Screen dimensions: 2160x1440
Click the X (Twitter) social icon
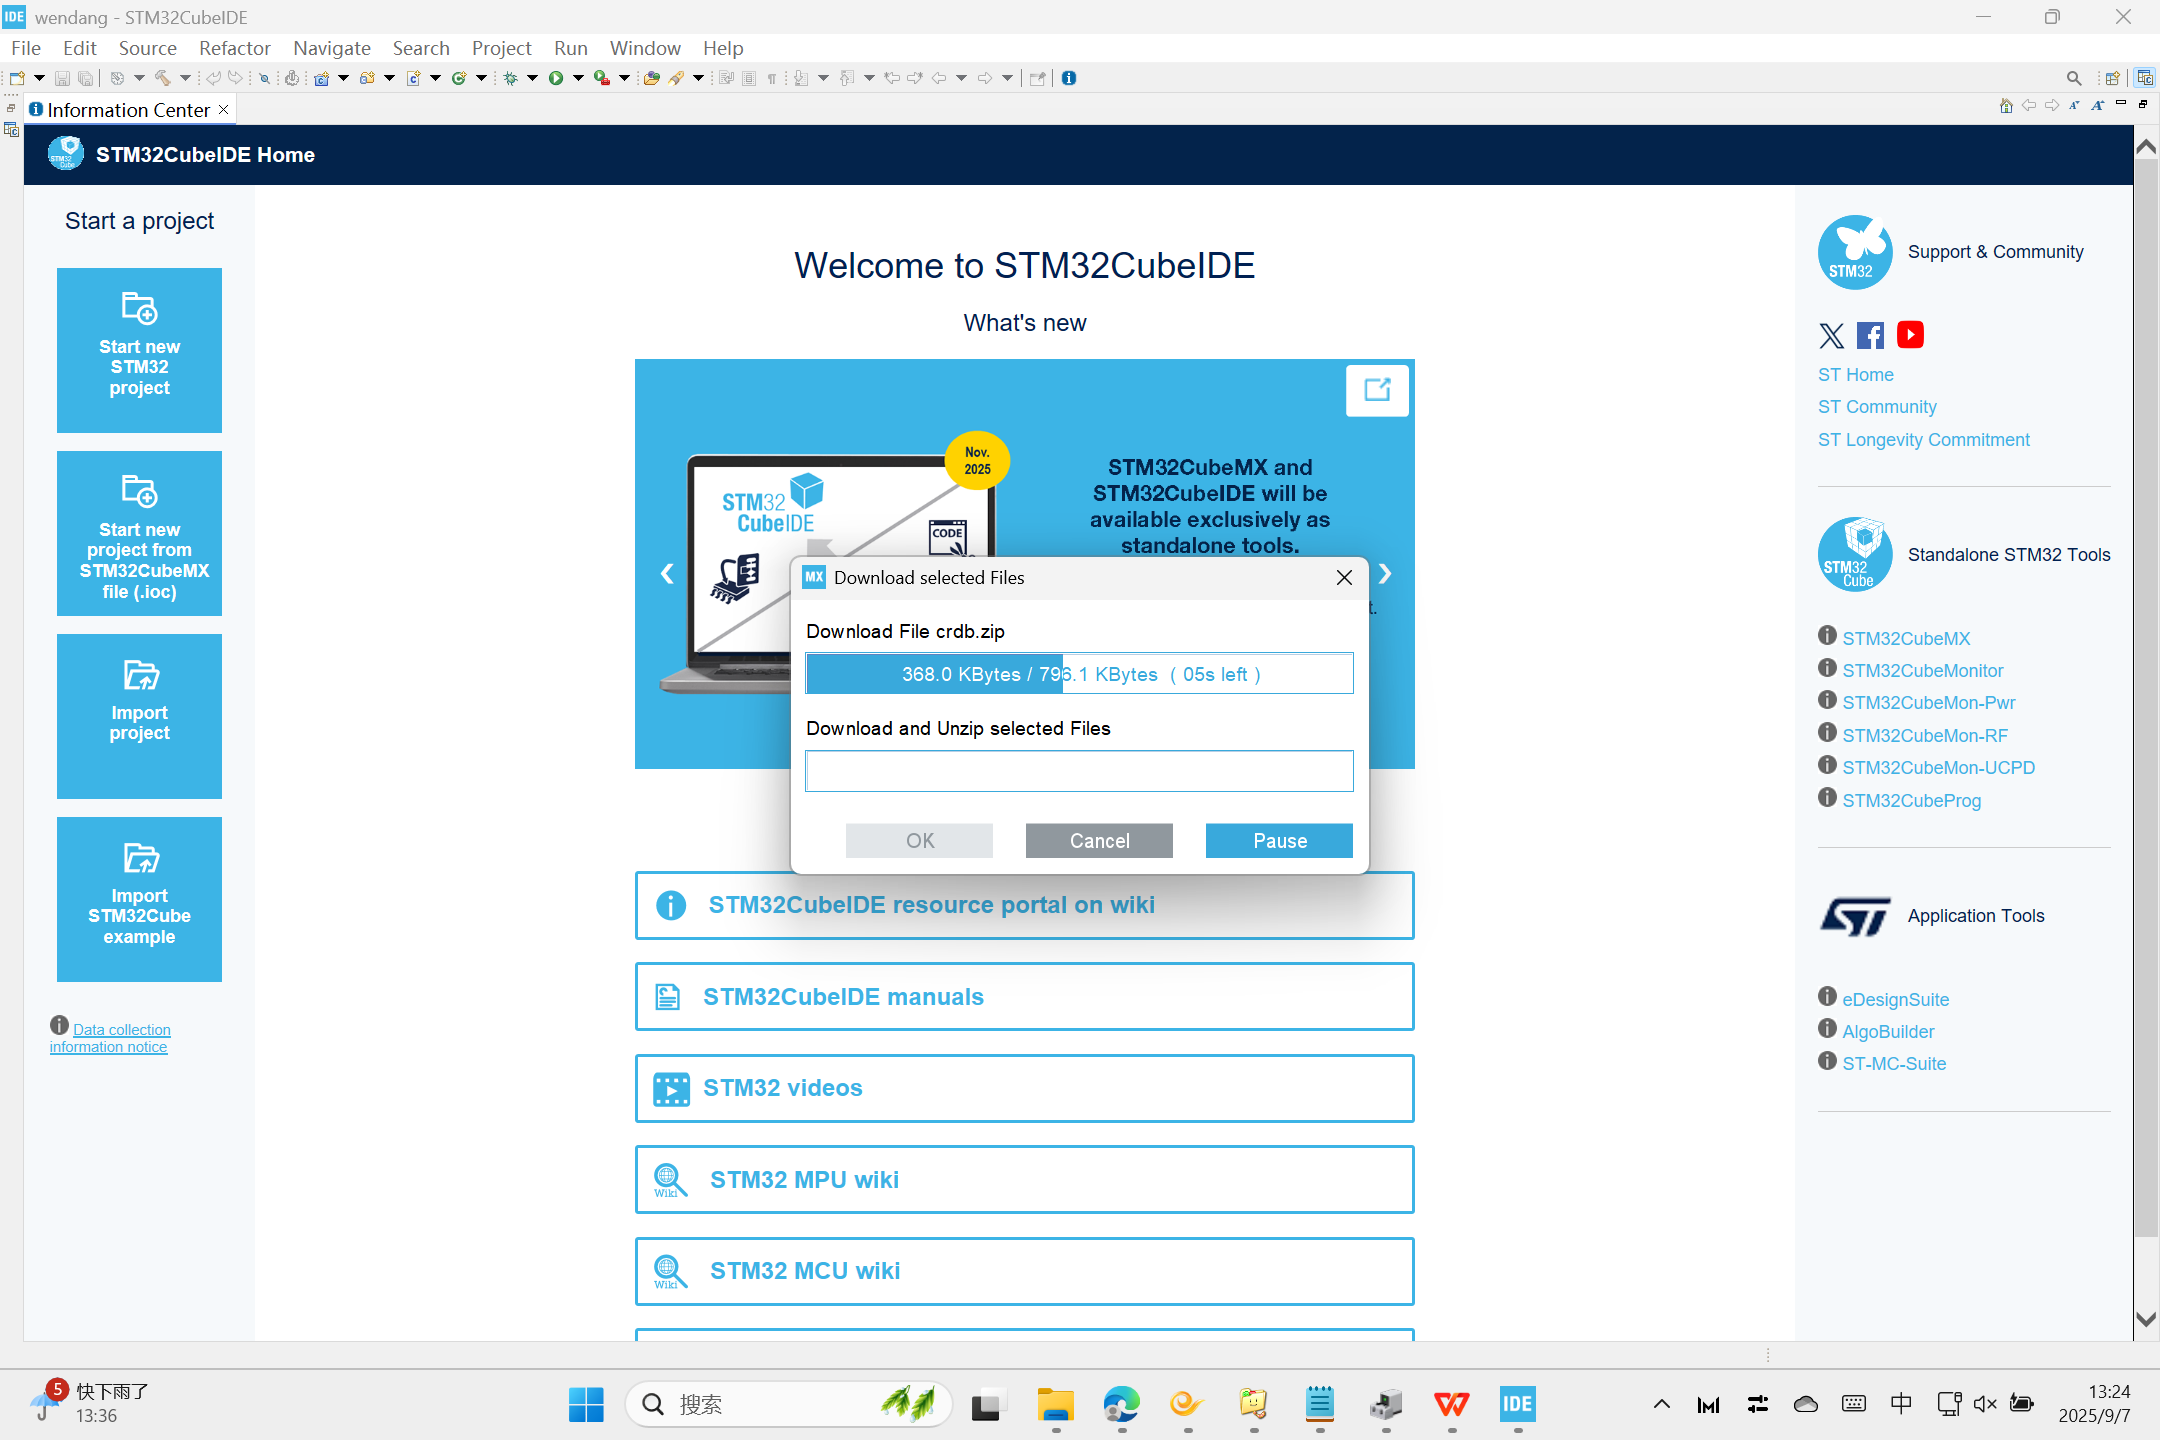[1831, 335]
